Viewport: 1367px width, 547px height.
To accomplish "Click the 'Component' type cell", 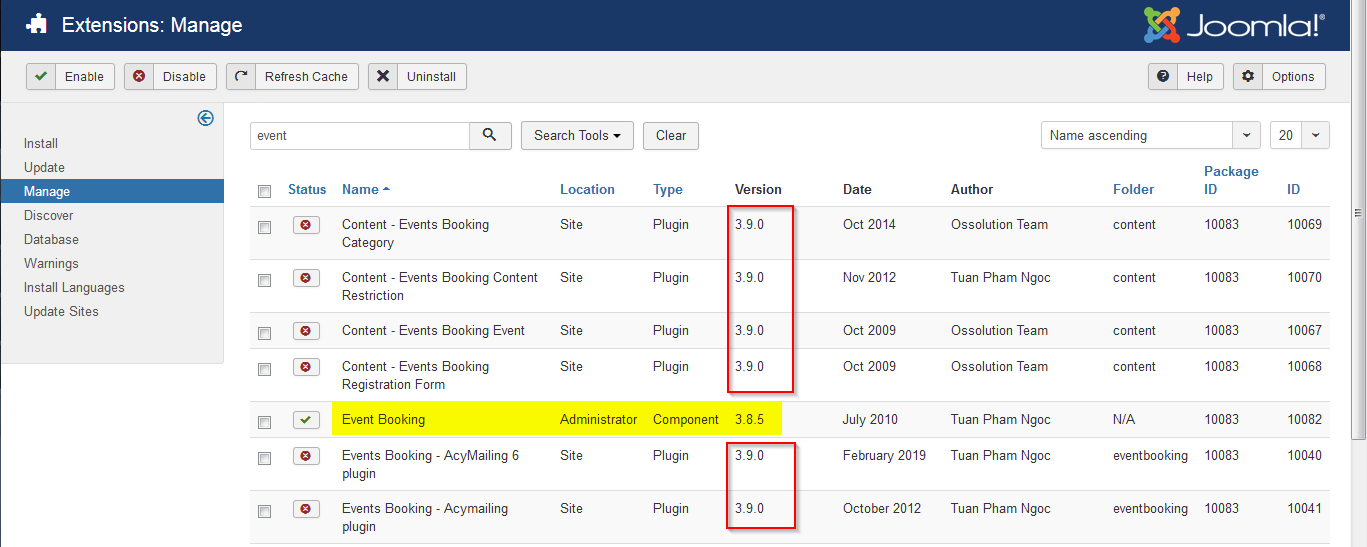I will tap(686, 419).
